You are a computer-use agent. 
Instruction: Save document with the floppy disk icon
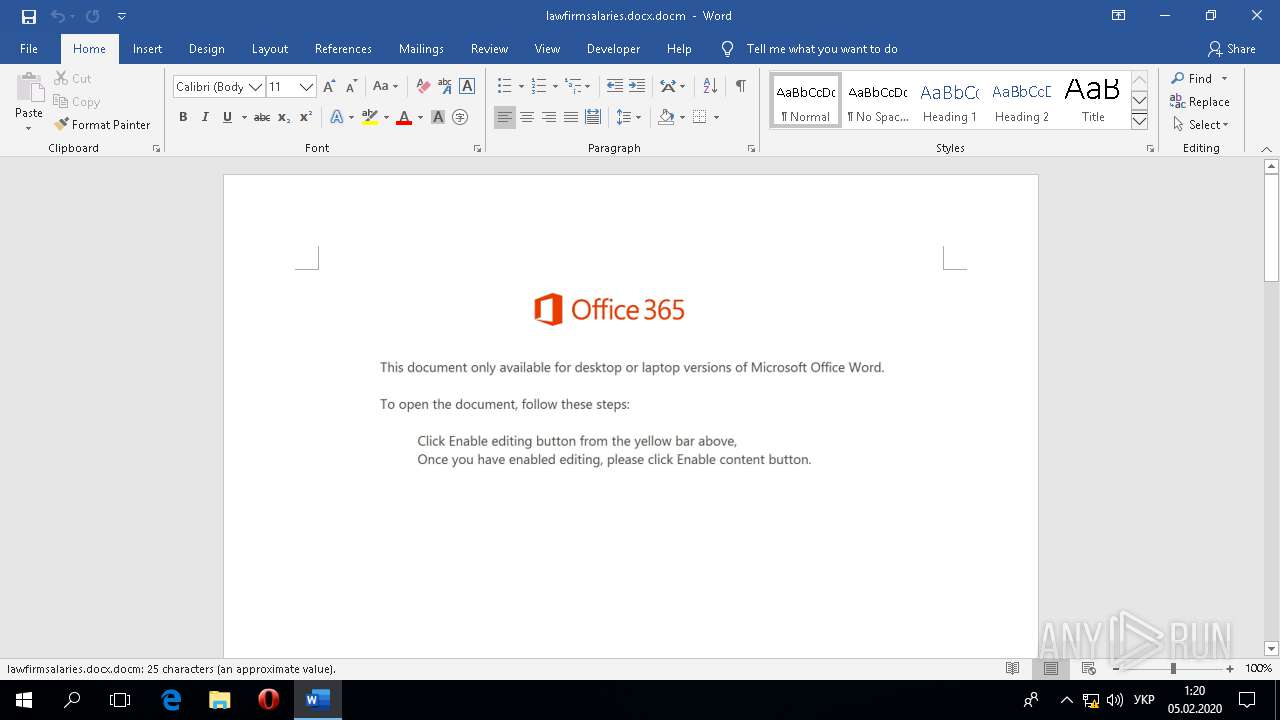pos(29,16)
